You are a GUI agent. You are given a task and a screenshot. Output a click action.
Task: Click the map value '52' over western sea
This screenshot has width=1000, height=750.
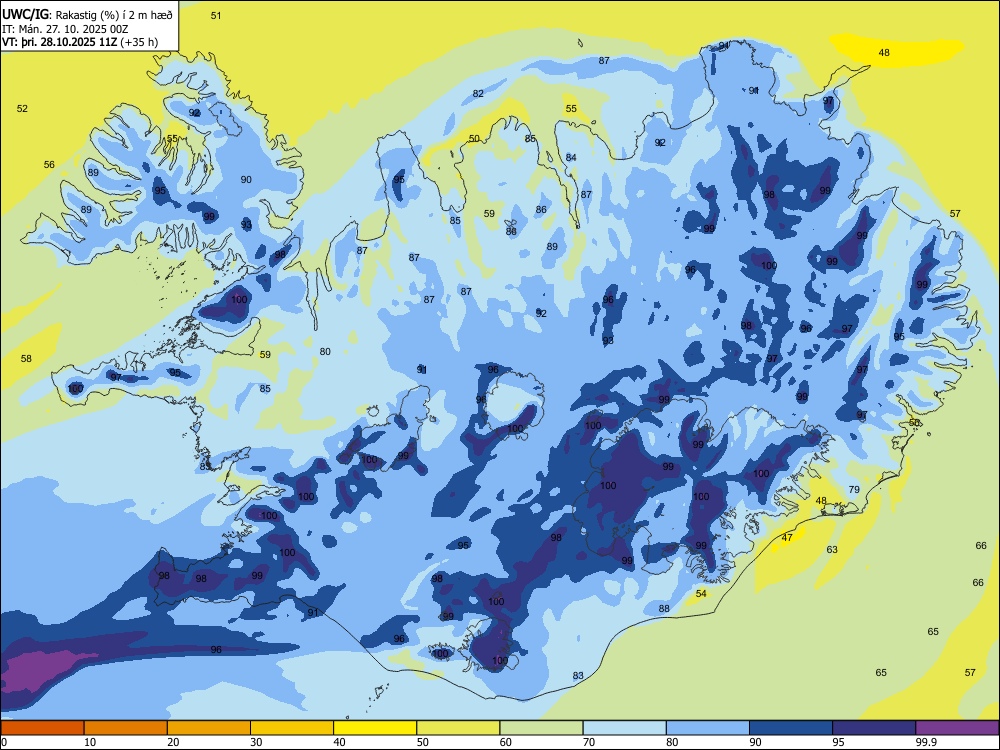22,108
